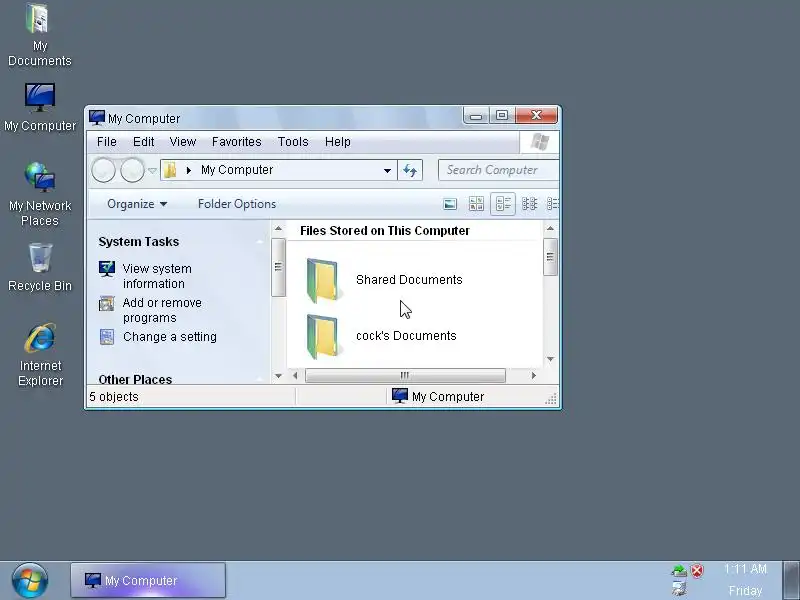Click the window title bar icon

pyautogui.click(x=97, y=118)
